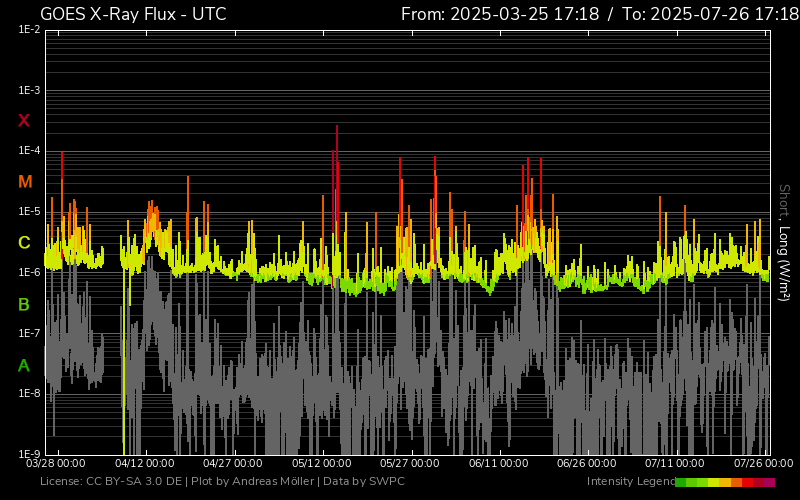The height and width of the screenshot is (500, 800).
Task: Click the 1E-2 y-axis label
Action: point(29,30)
